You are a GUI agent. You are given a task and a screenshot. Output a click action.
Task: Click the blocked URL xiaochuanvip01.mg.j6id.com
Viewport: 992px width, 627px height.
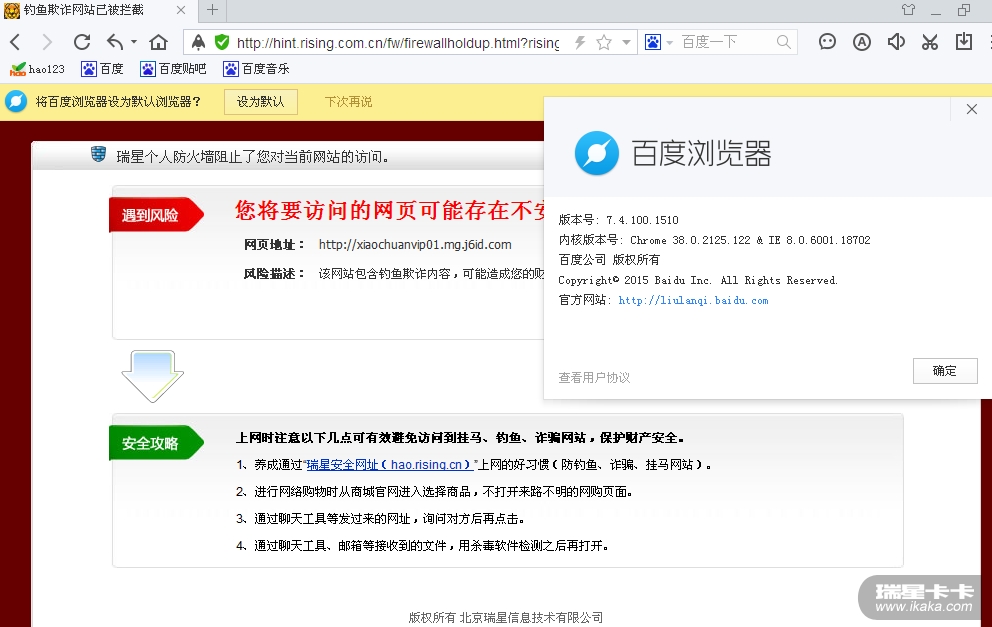pos(415,245)
